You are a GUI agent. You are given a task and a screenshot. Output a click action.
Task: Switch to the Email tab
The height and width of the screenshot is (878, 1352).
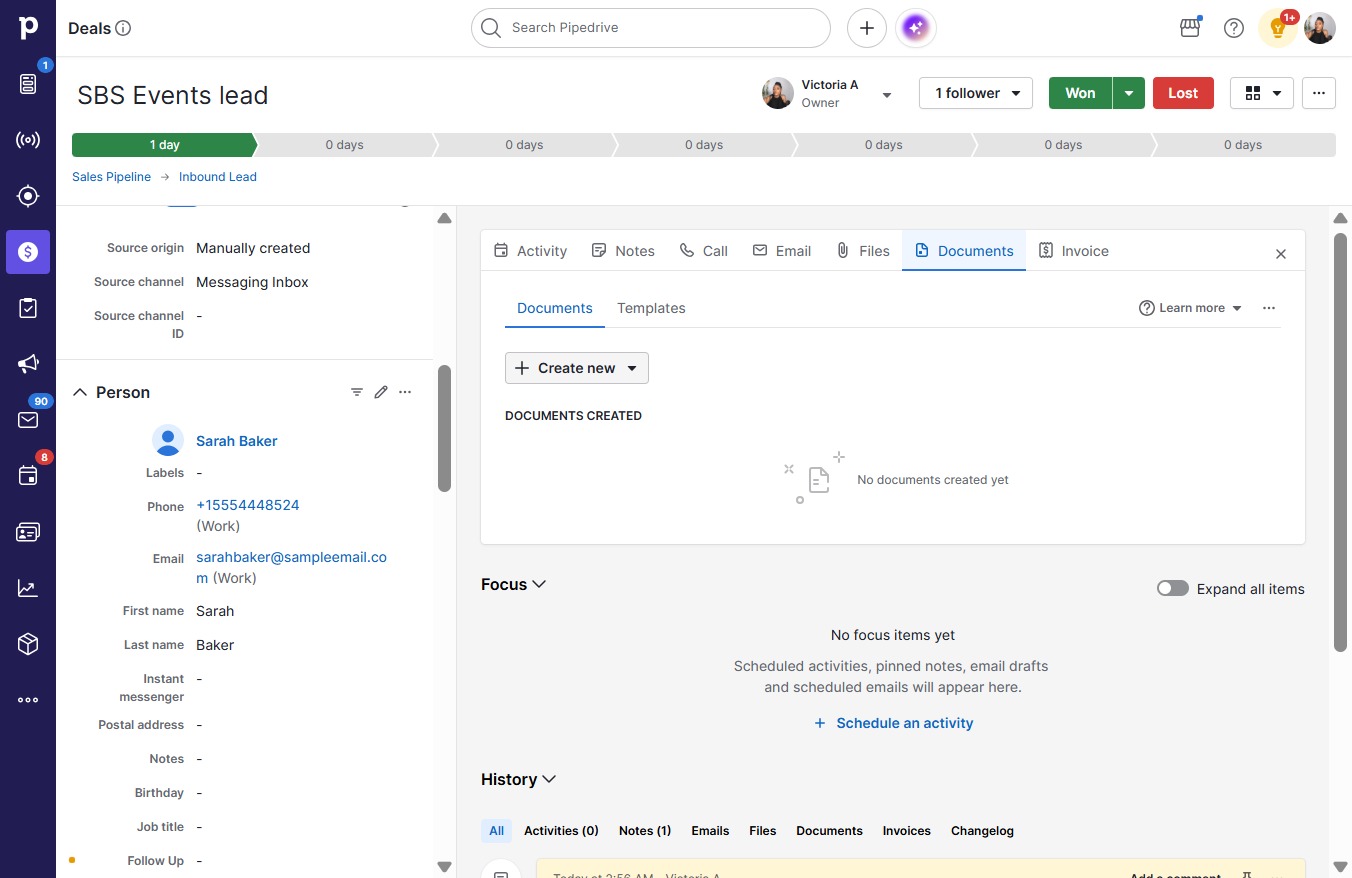coord(782,251)
